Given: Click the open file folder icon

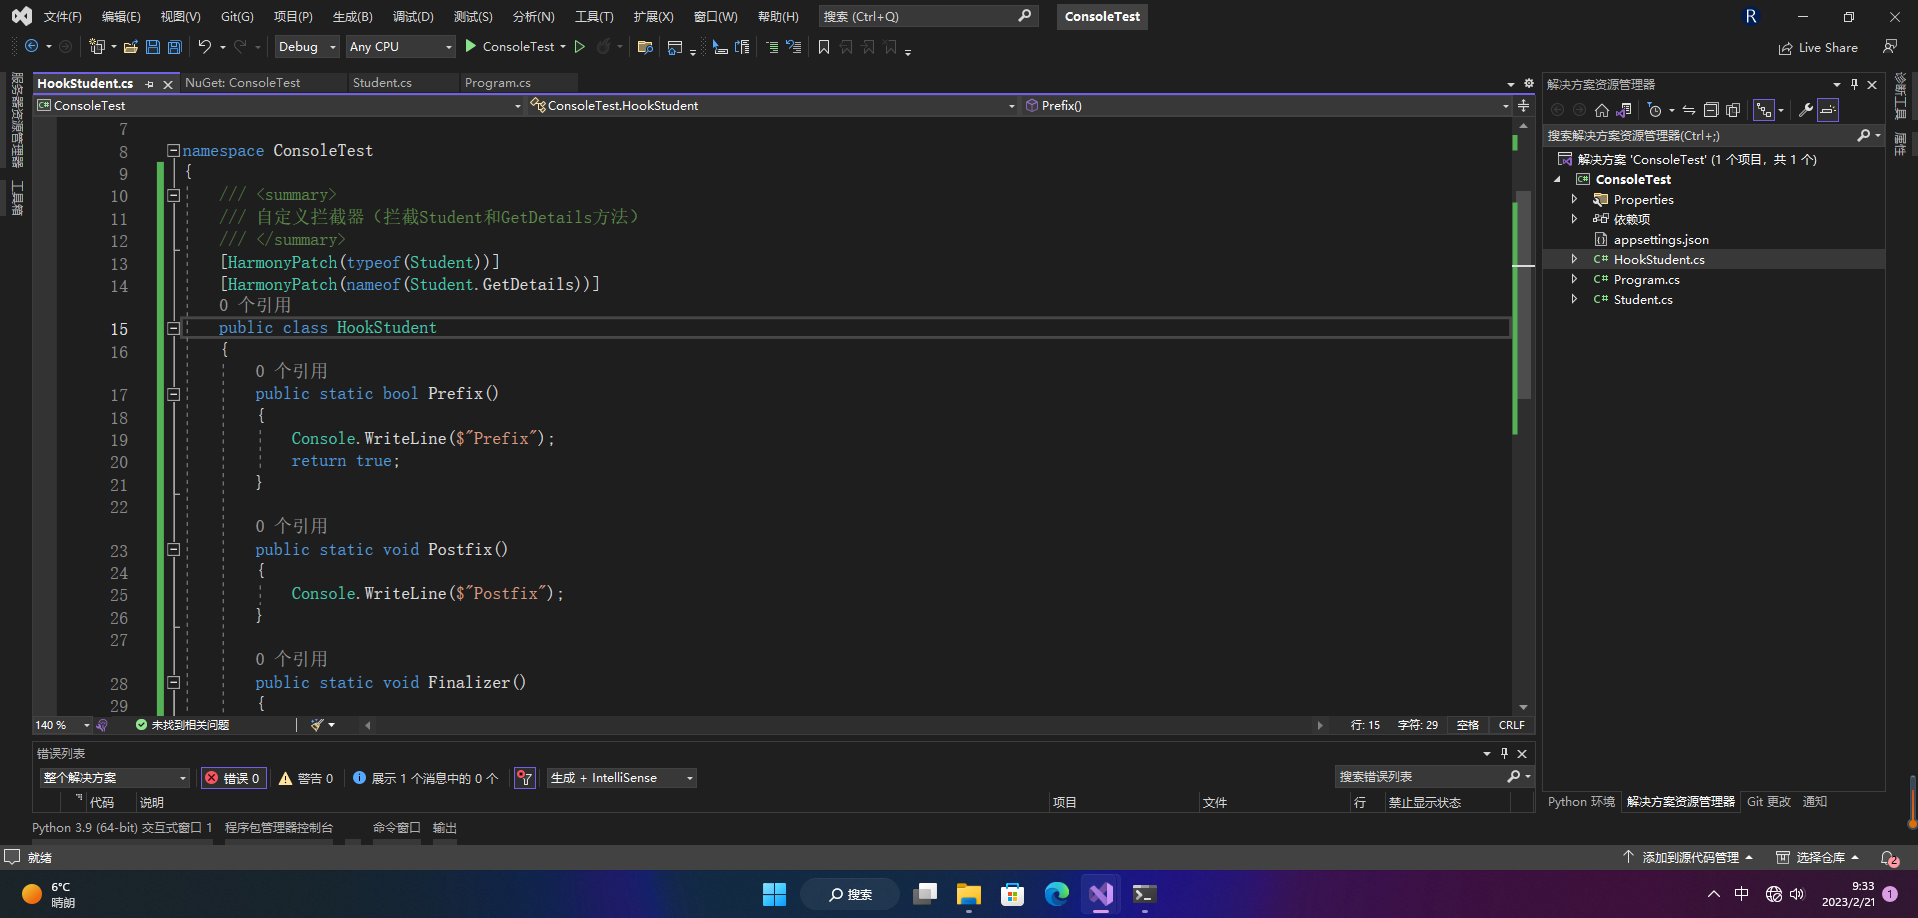Looking at the screenshot, I should click(131, 47).
